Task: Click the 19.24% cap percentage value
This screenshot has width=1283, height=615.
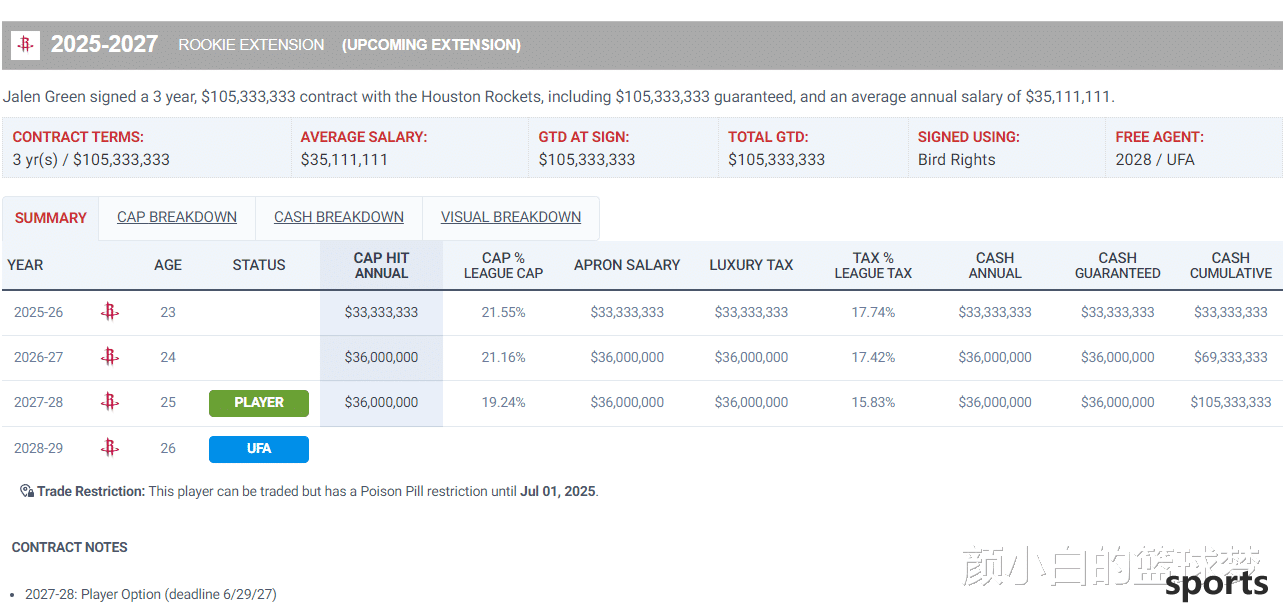Action: 503,402
